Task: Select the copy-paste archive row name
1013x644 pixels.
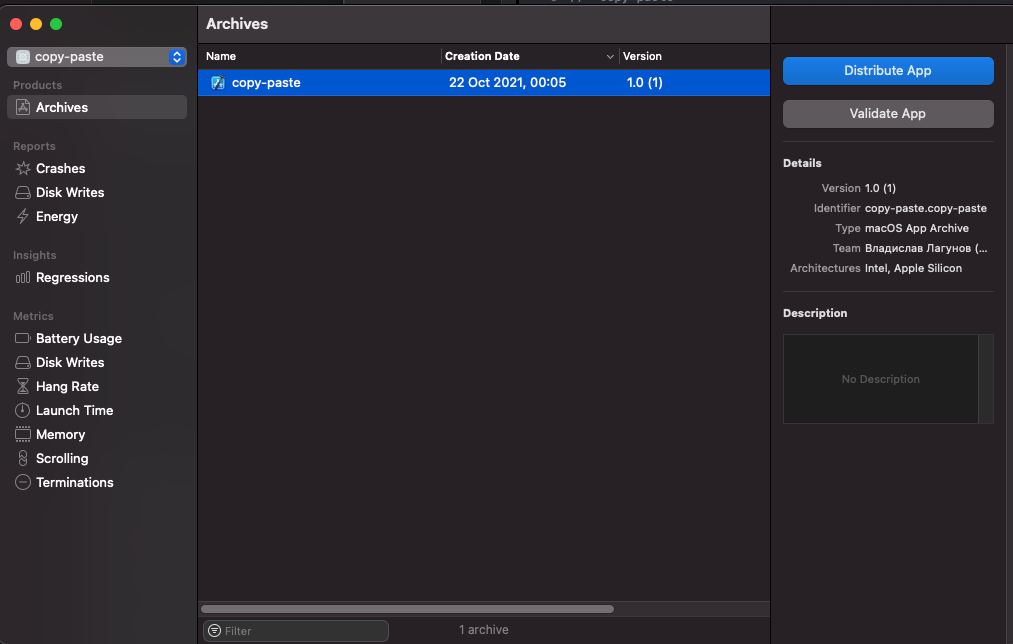Action: [266, 83]
